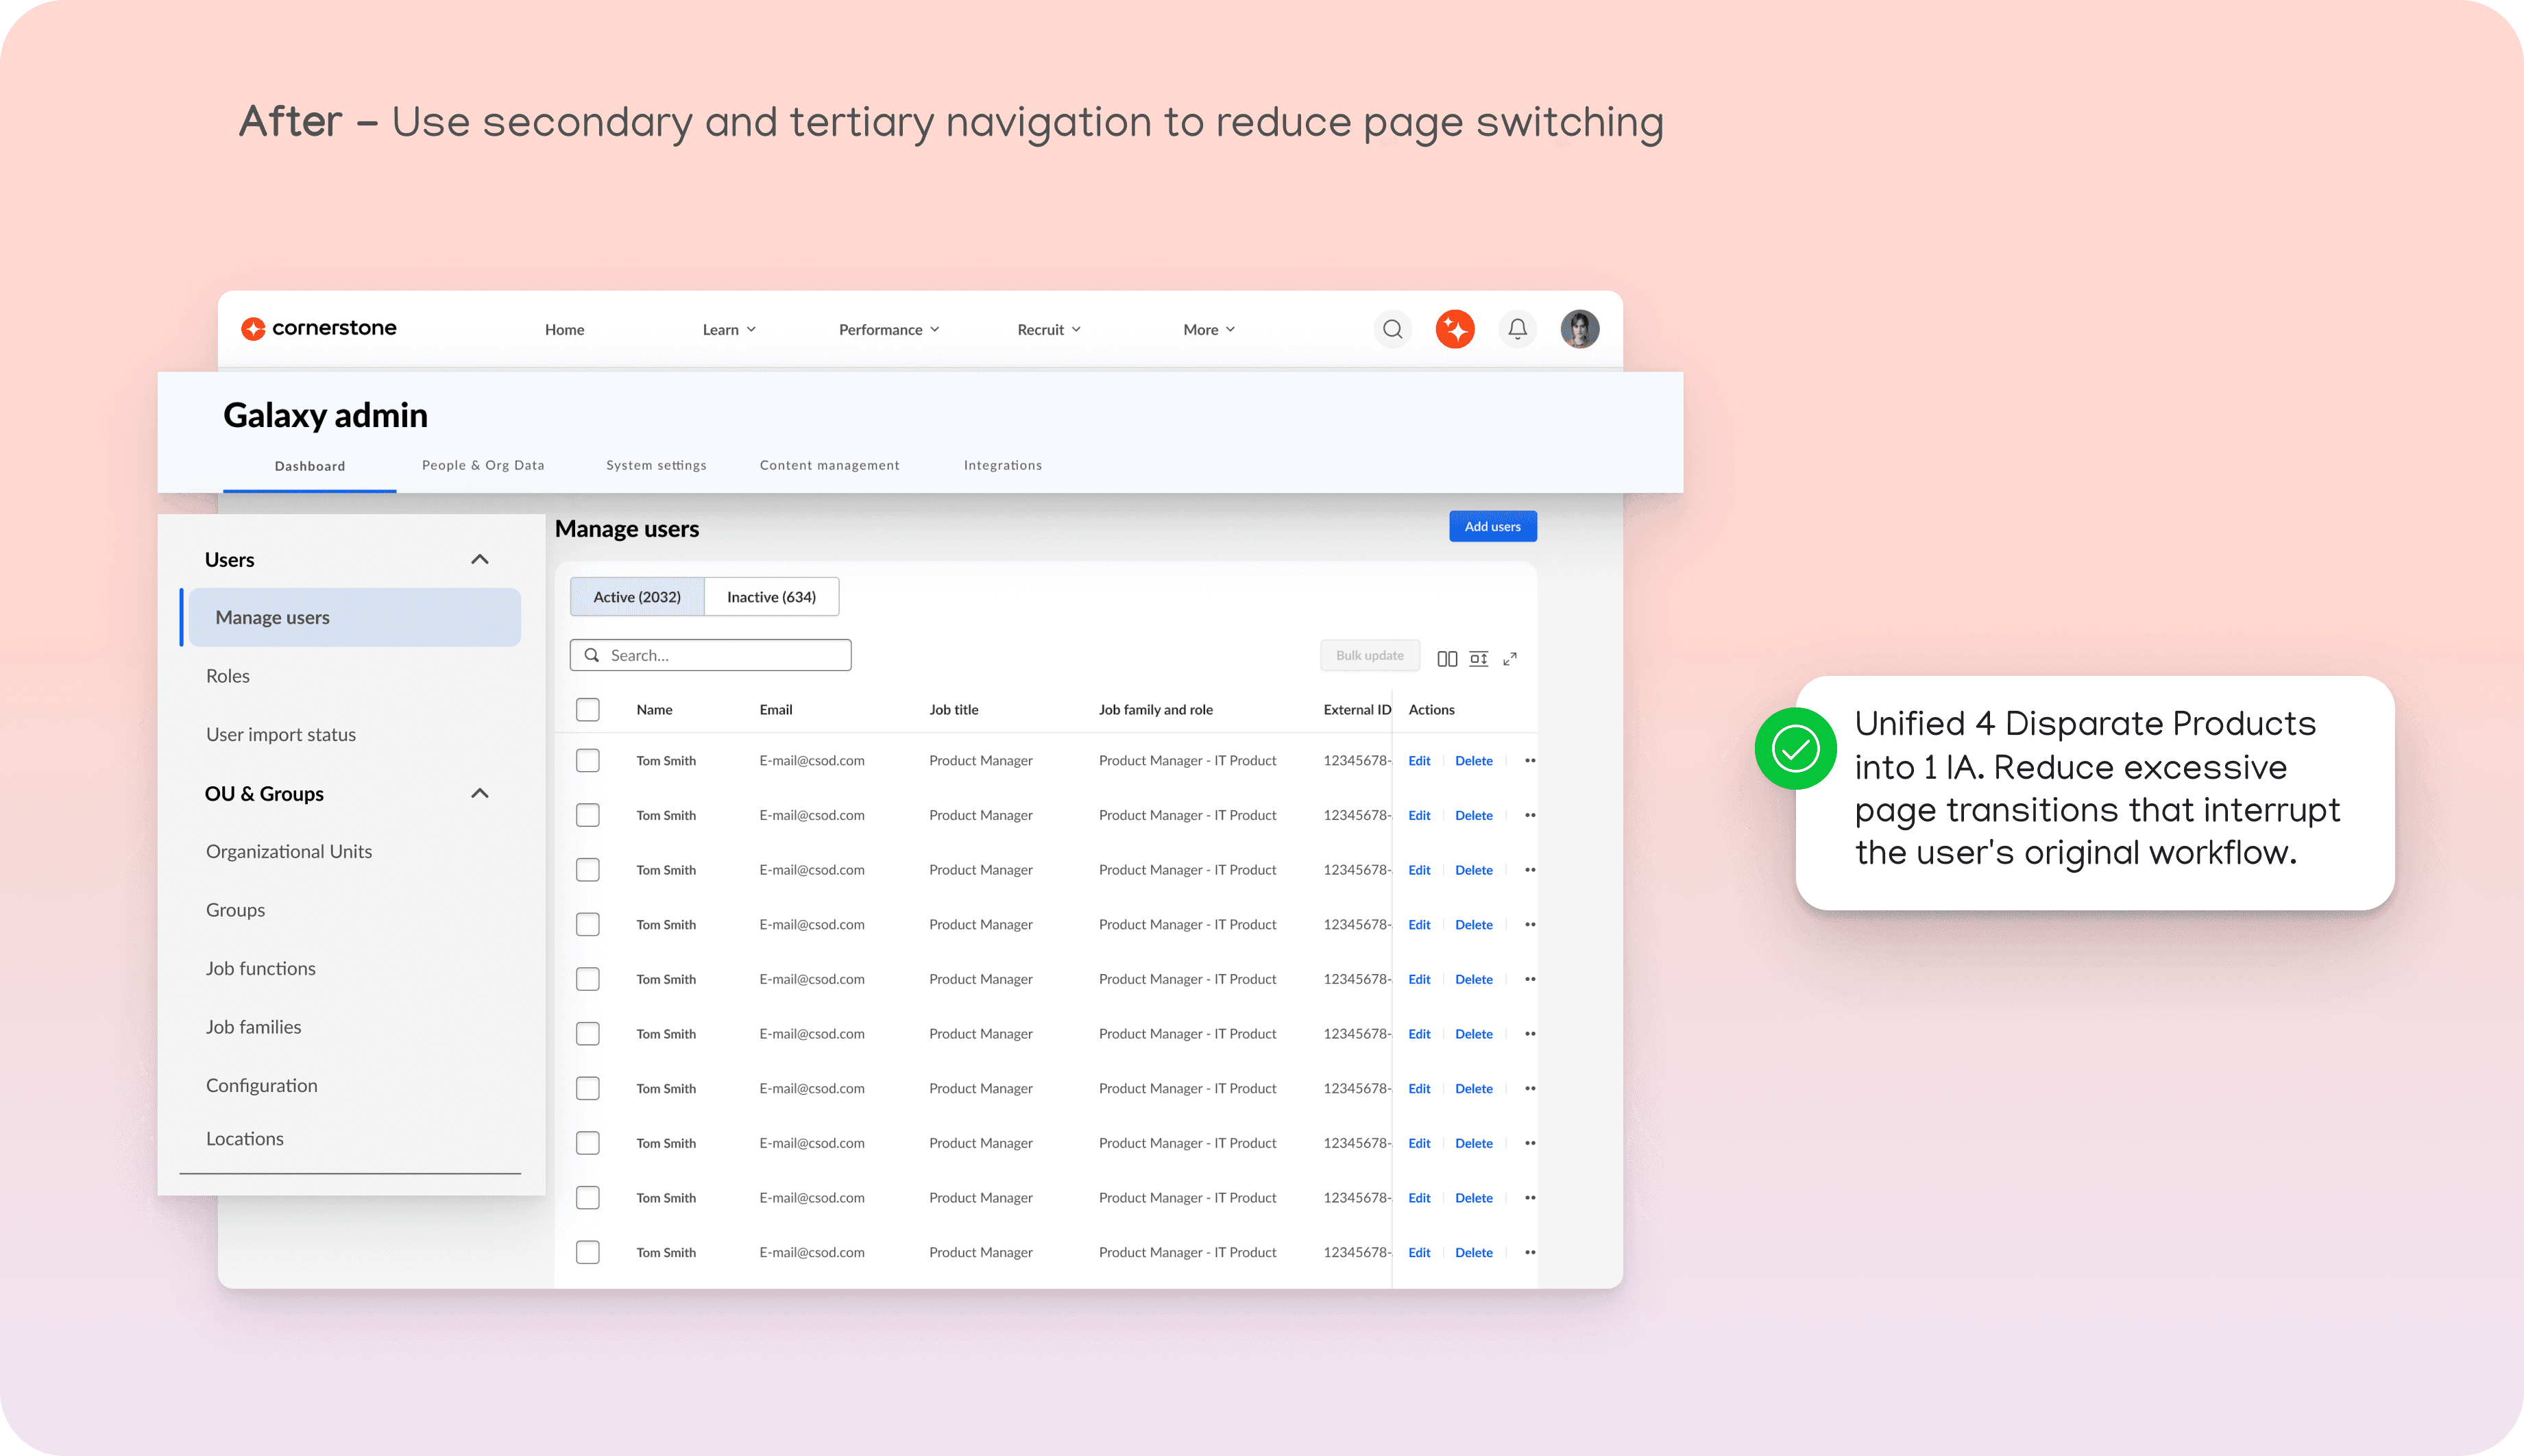Open notifications bell icon
Screen dimensions: 2524x1456
[x=1517, y=329]
